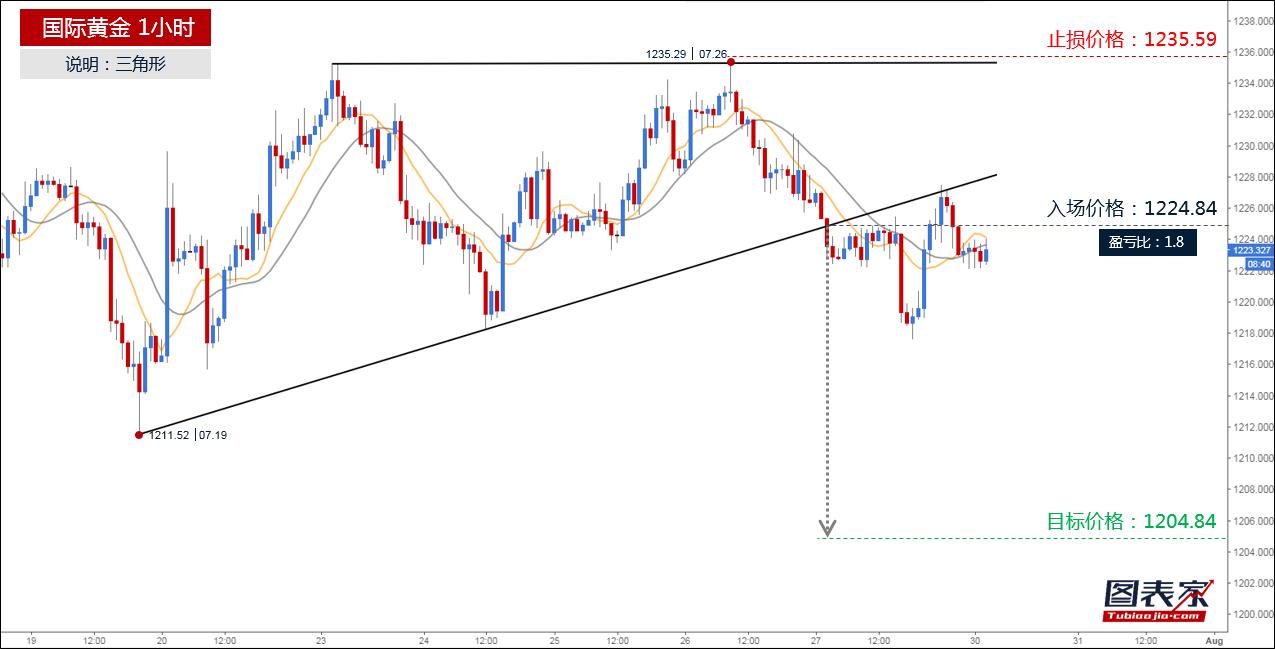Click the date label 30 on time axis
This screenshot has height=649, width=1275.
[977, 640]
